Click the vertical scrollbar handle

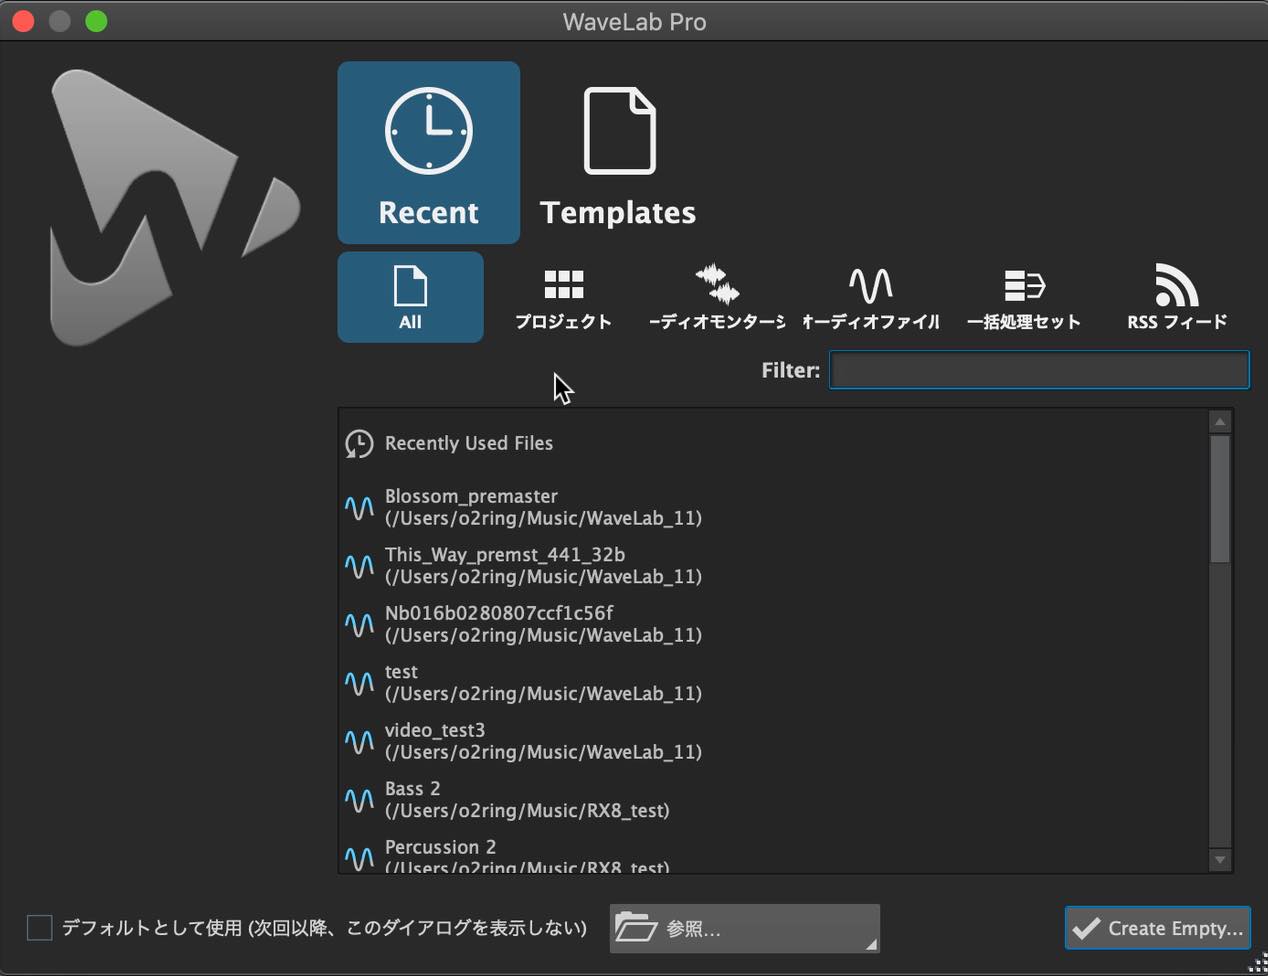(1219, 499)
